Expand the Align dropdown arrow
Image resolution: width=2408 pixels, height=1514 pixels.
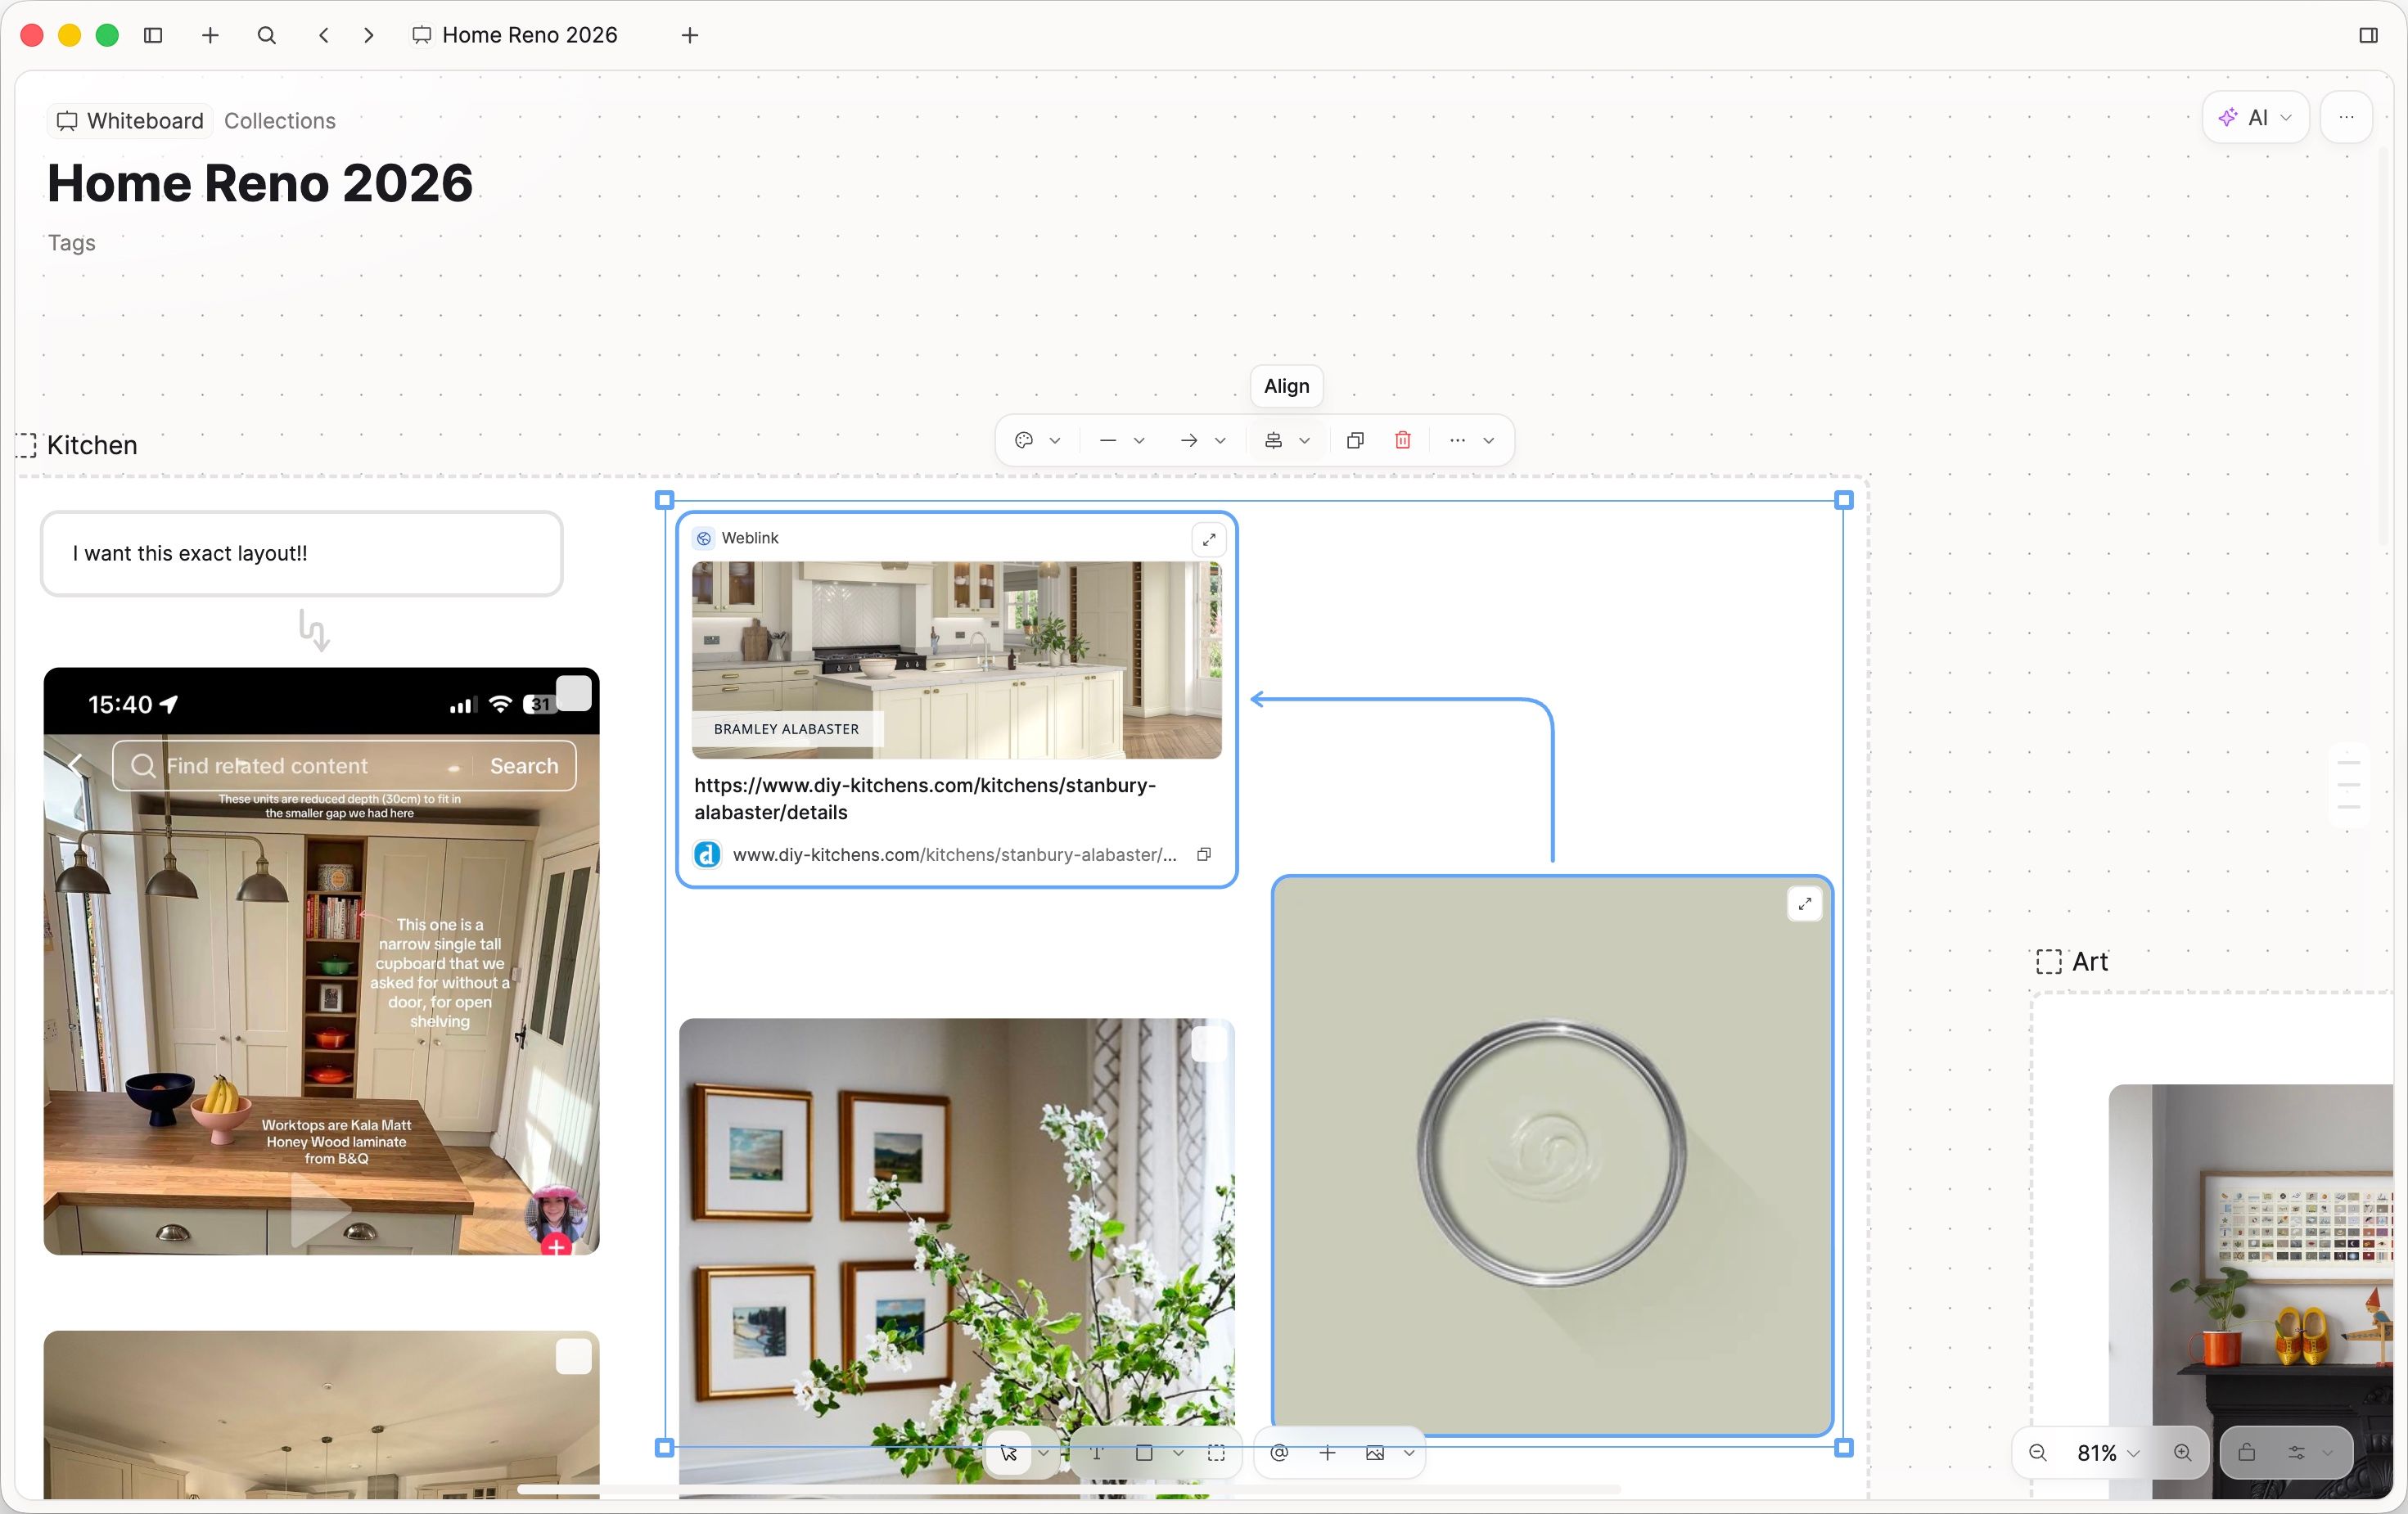1304,440
